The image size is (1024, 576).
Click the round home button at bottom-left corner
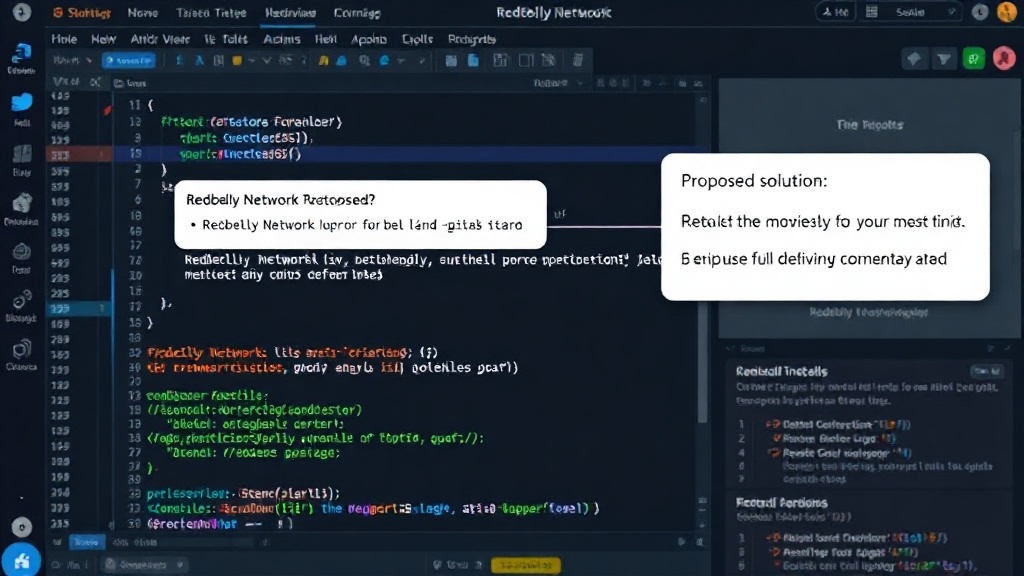coord(22,561)
